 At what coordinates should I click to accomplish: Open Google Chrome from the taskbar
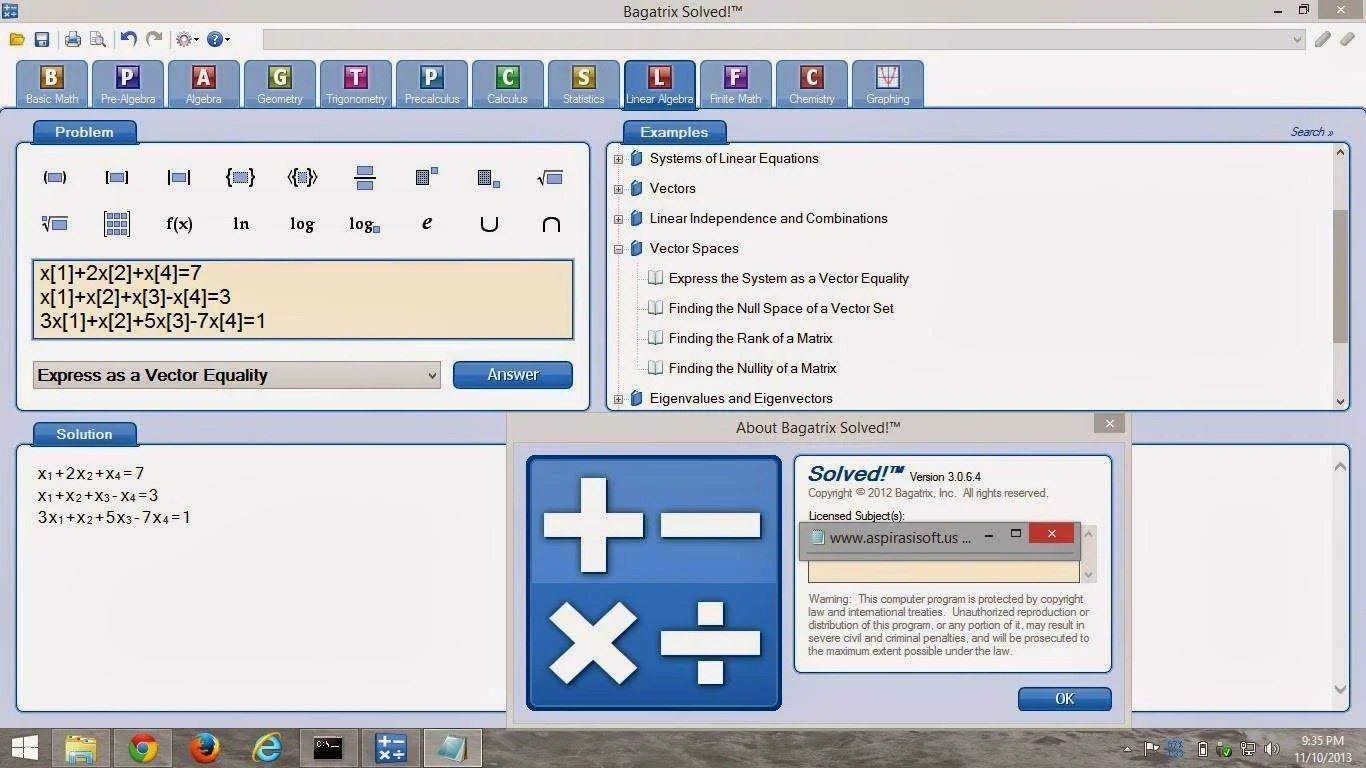click(143, 748)
